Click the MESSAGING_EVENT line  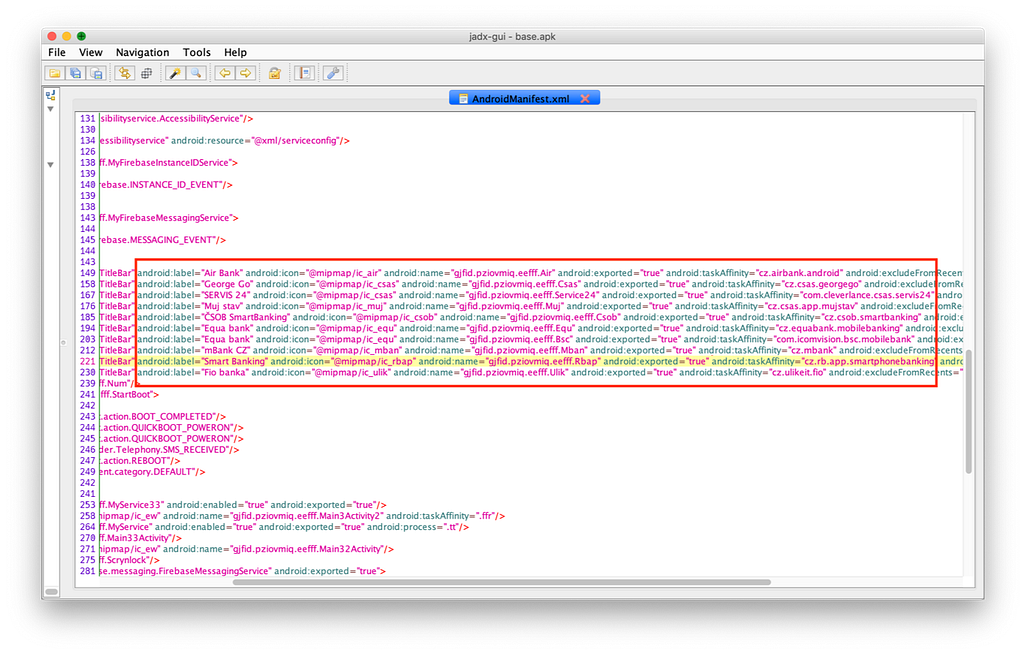(163, 240)
